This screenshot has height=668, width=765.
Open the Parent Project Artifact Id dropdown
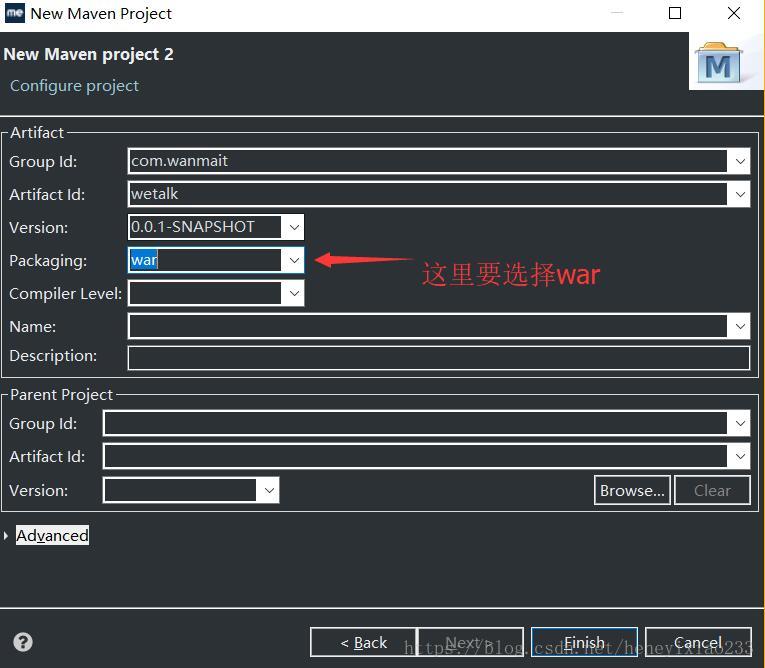[740, 456]
